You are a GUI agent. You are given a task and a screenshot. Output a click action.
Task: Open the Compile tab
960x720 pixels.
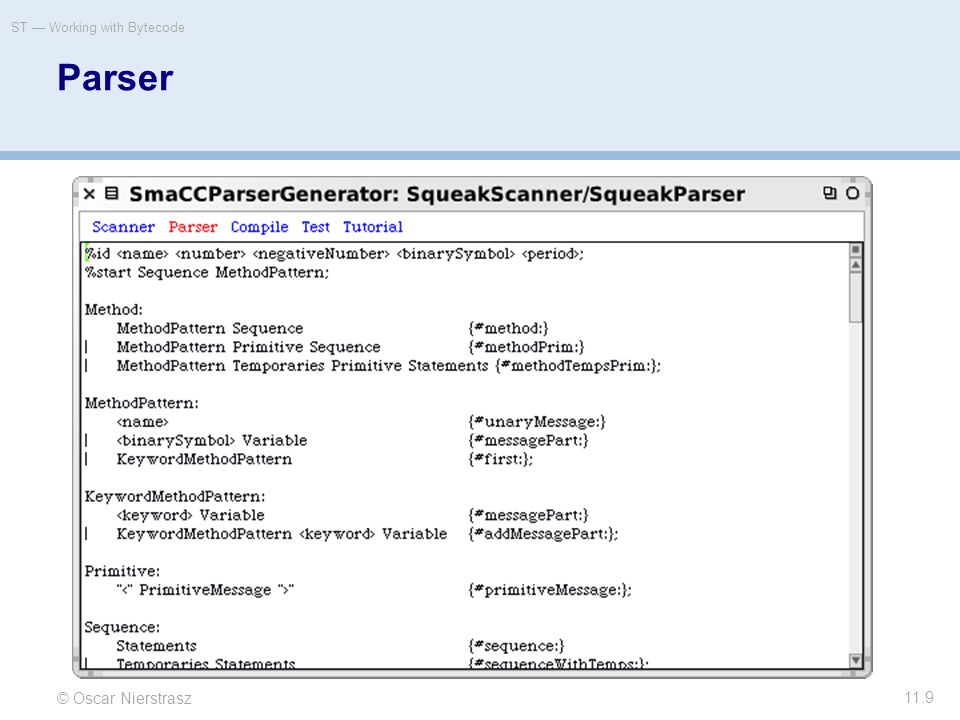point(259,227)
